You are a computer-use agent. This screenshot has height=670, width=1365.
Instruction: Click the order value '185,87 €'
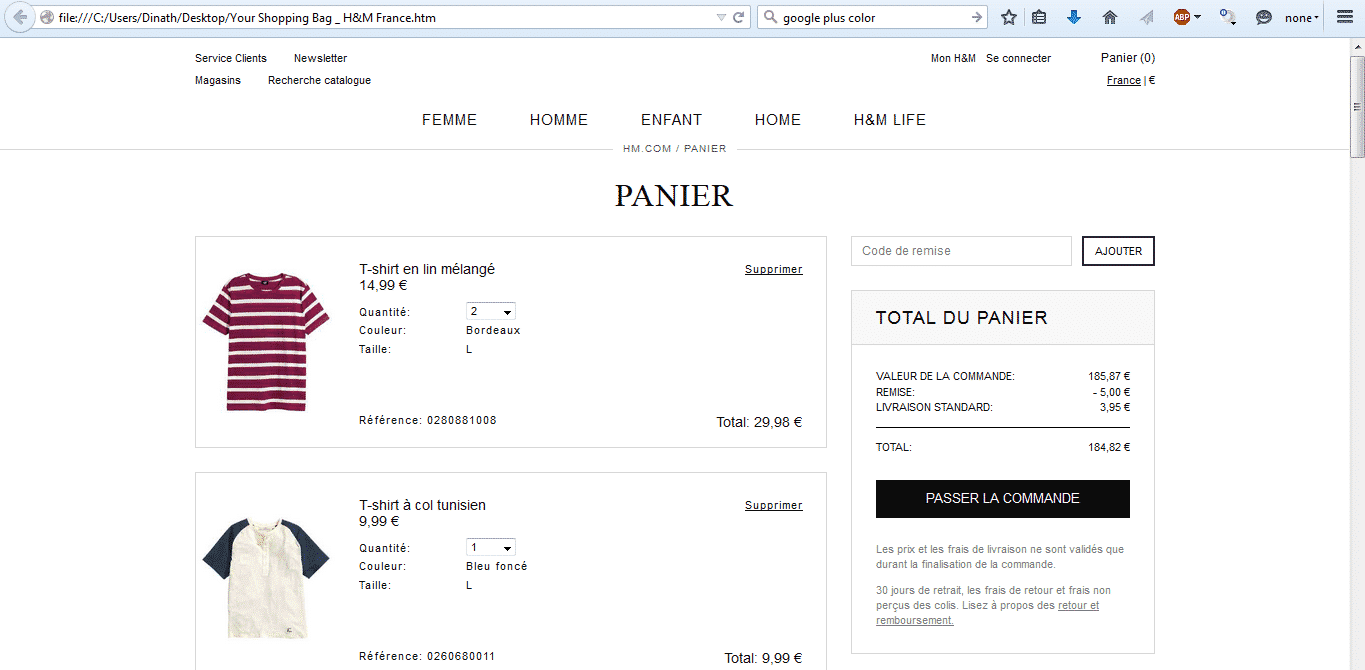[1109, 377]
